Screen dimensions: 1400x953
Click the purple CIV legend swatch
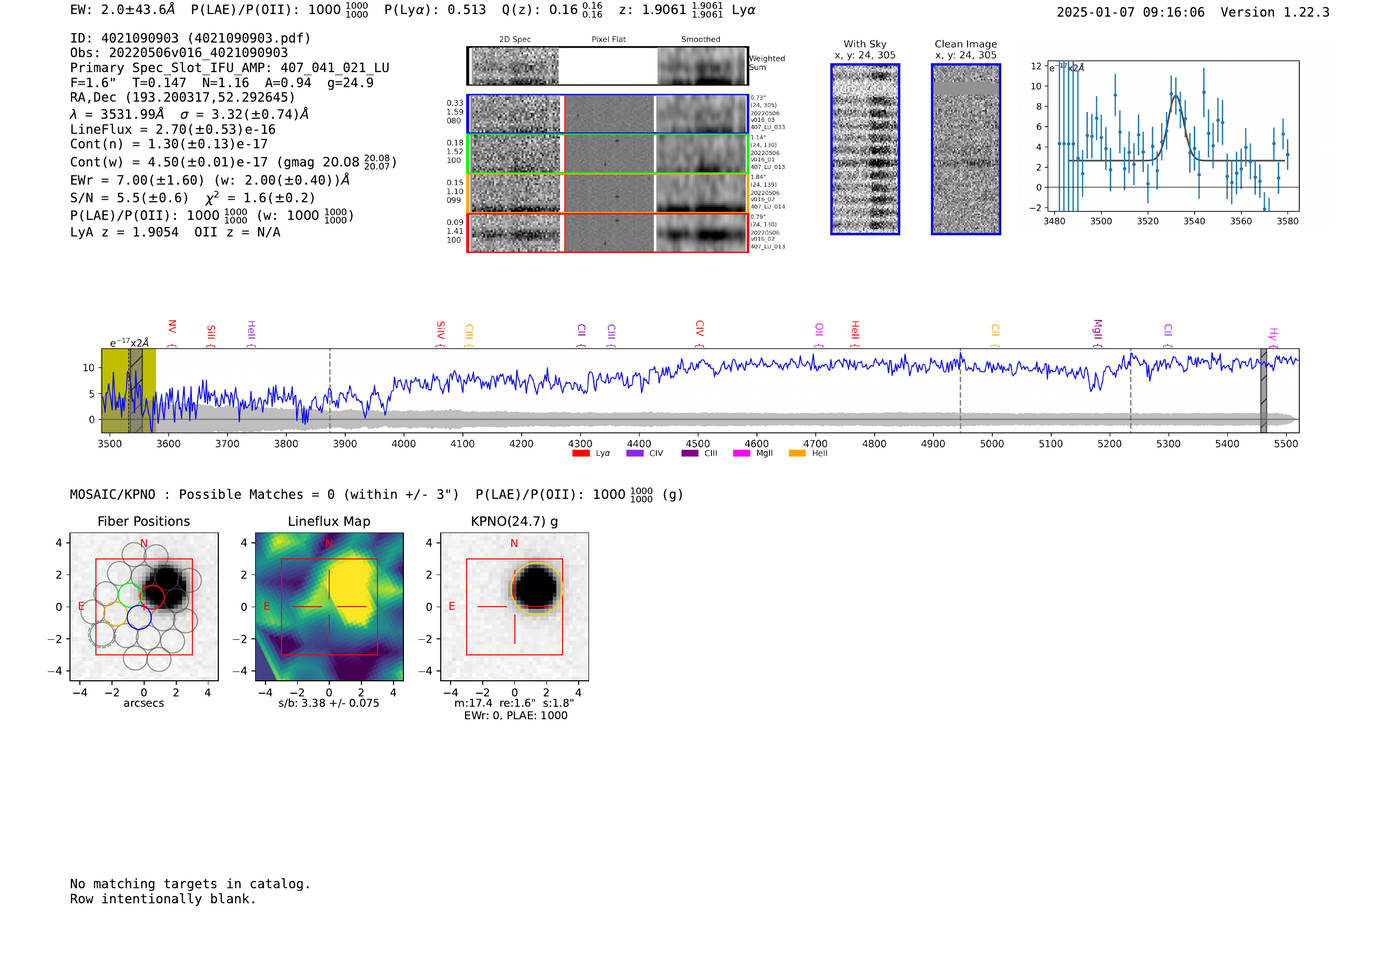[635, 453]
